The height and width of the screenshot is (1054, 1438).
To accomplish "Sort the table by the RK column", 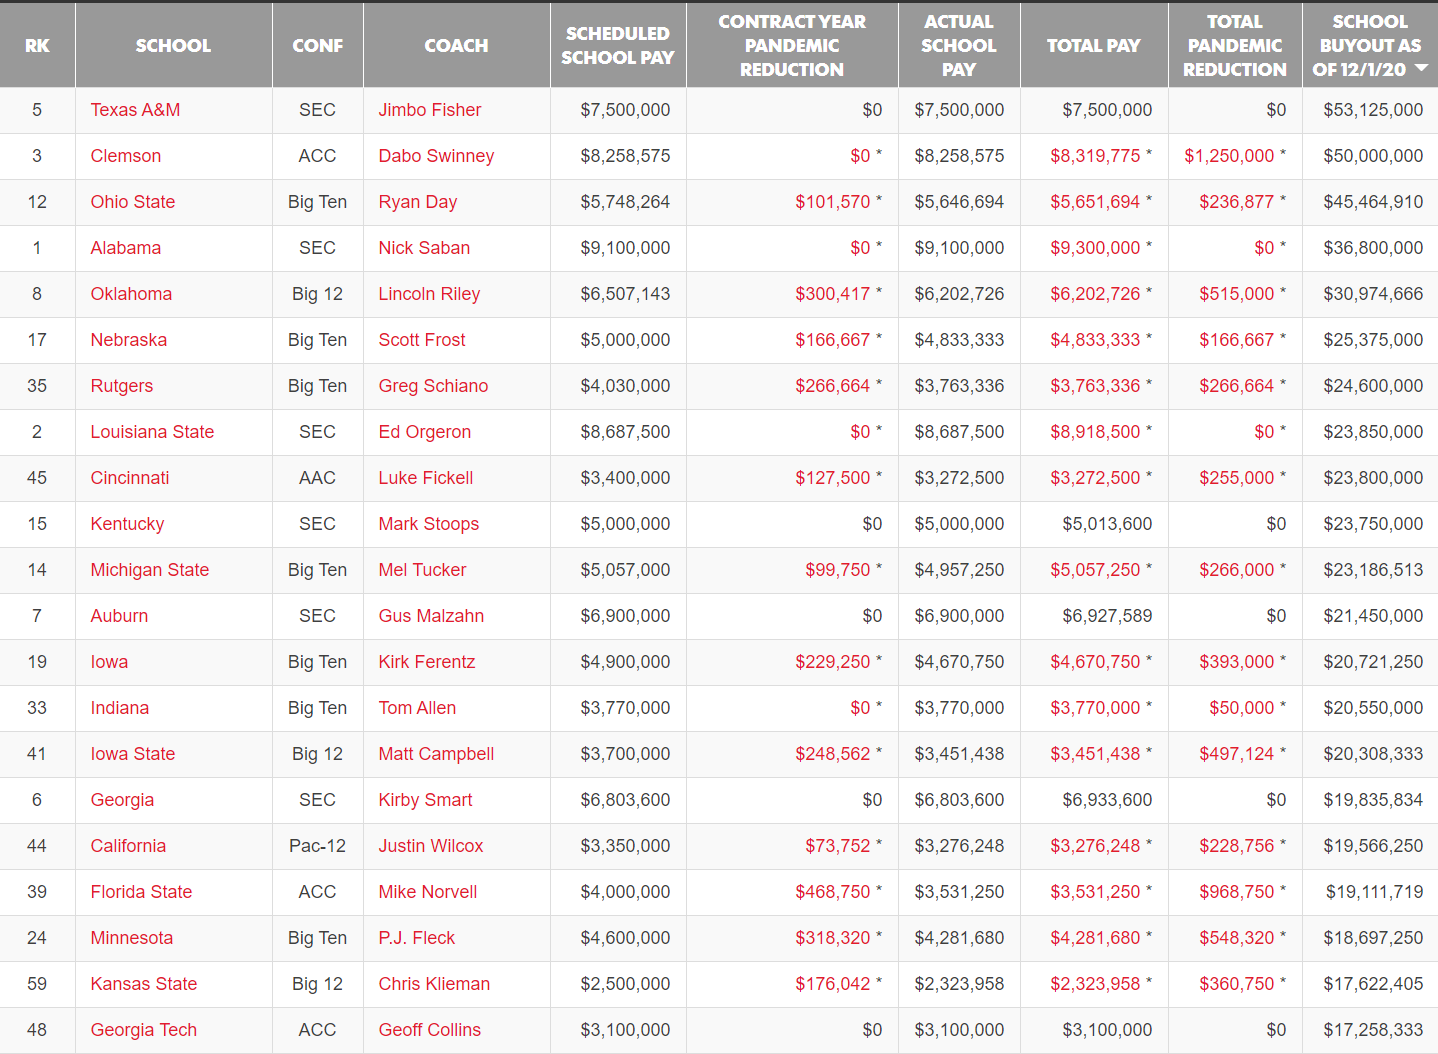I will 37,45.
